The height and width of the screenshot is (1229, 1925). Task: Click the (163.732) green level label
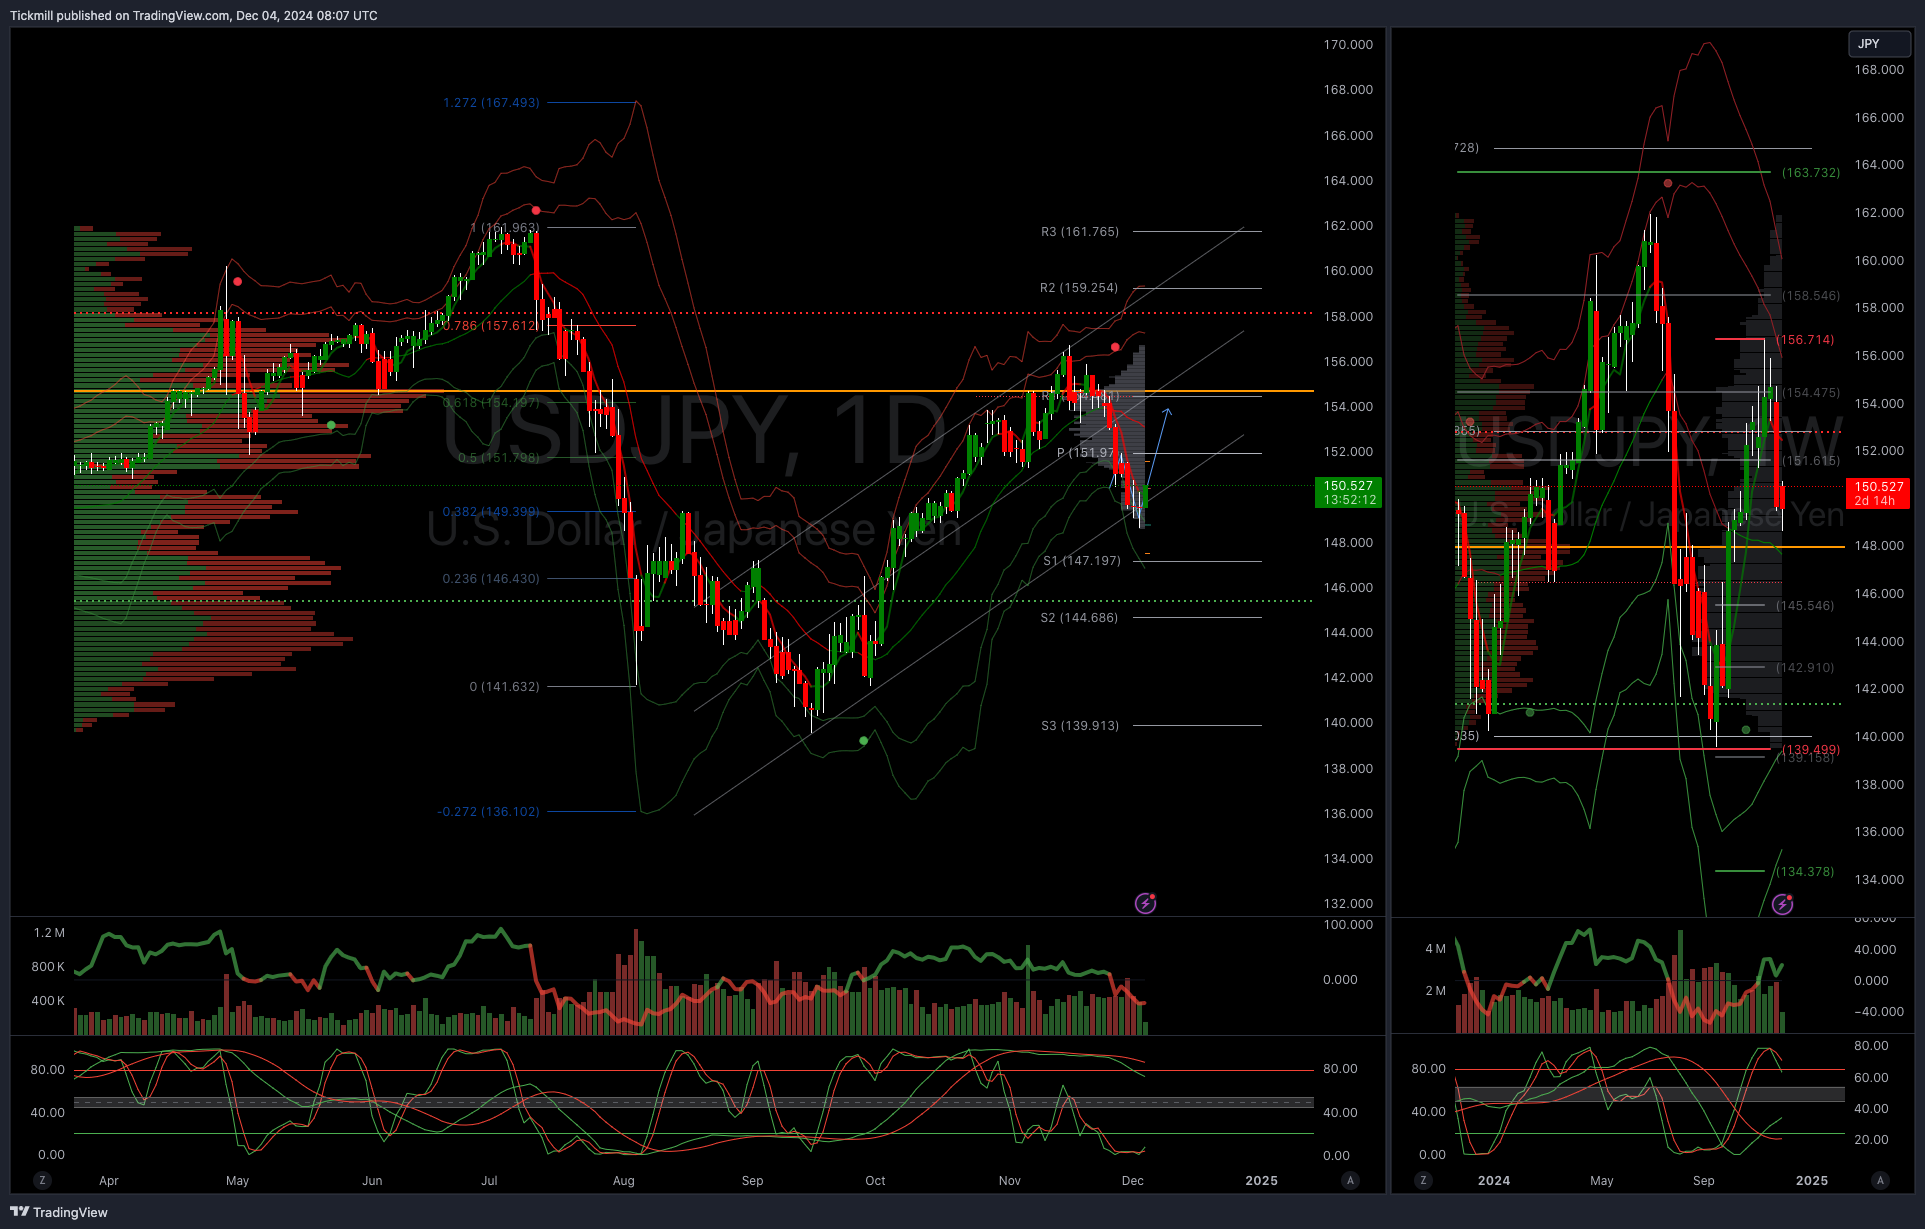pos(1810,172)
